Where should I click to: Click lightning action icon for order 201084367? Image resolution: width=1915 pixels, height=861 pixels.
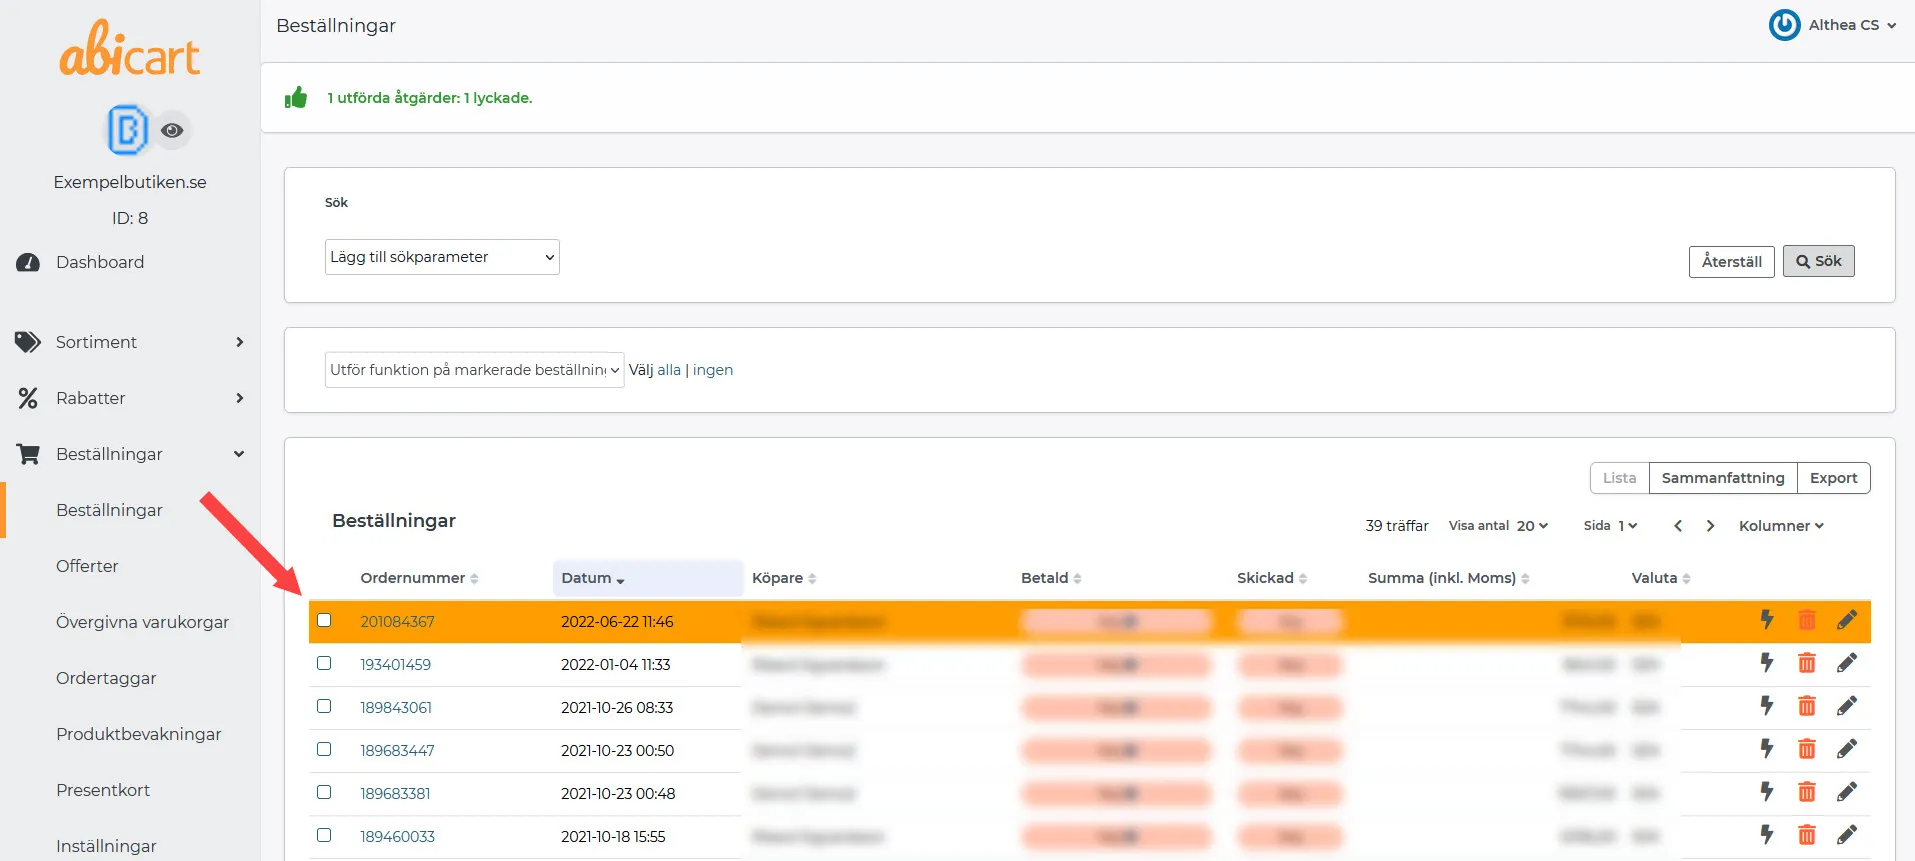pos(1767,620)
